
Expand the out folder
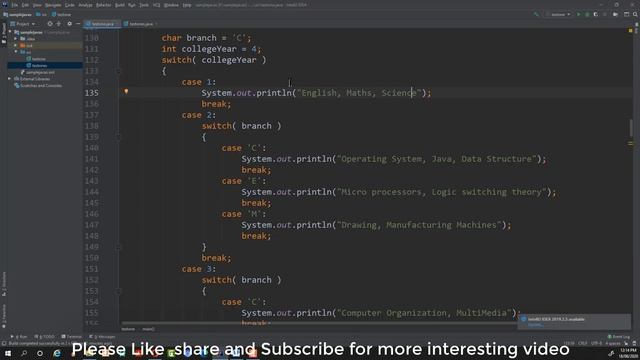16,45
